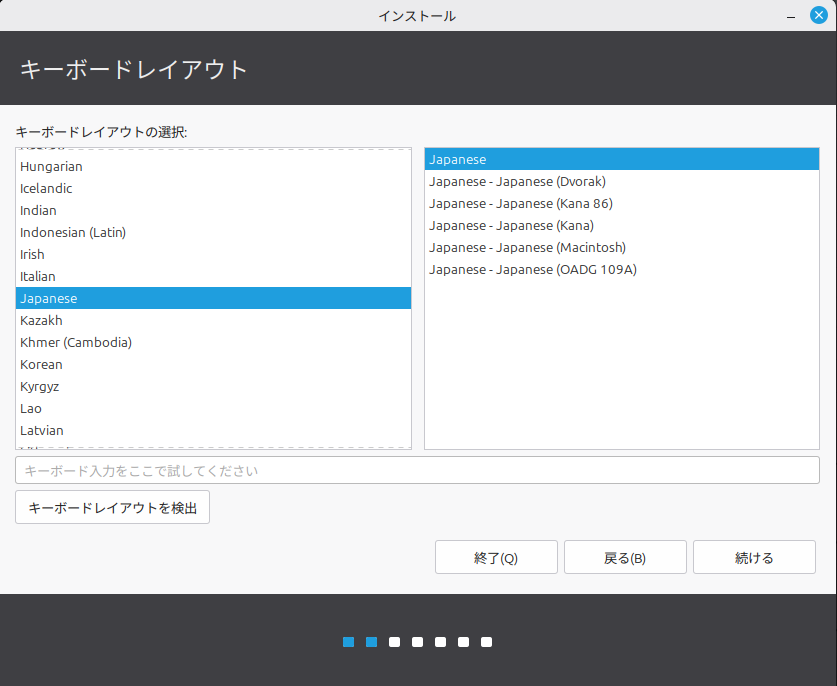Viewport: 837px width, 686px height.
Task: Select Khmer (Cambodia) layout
Action: (x=76, y=343)
